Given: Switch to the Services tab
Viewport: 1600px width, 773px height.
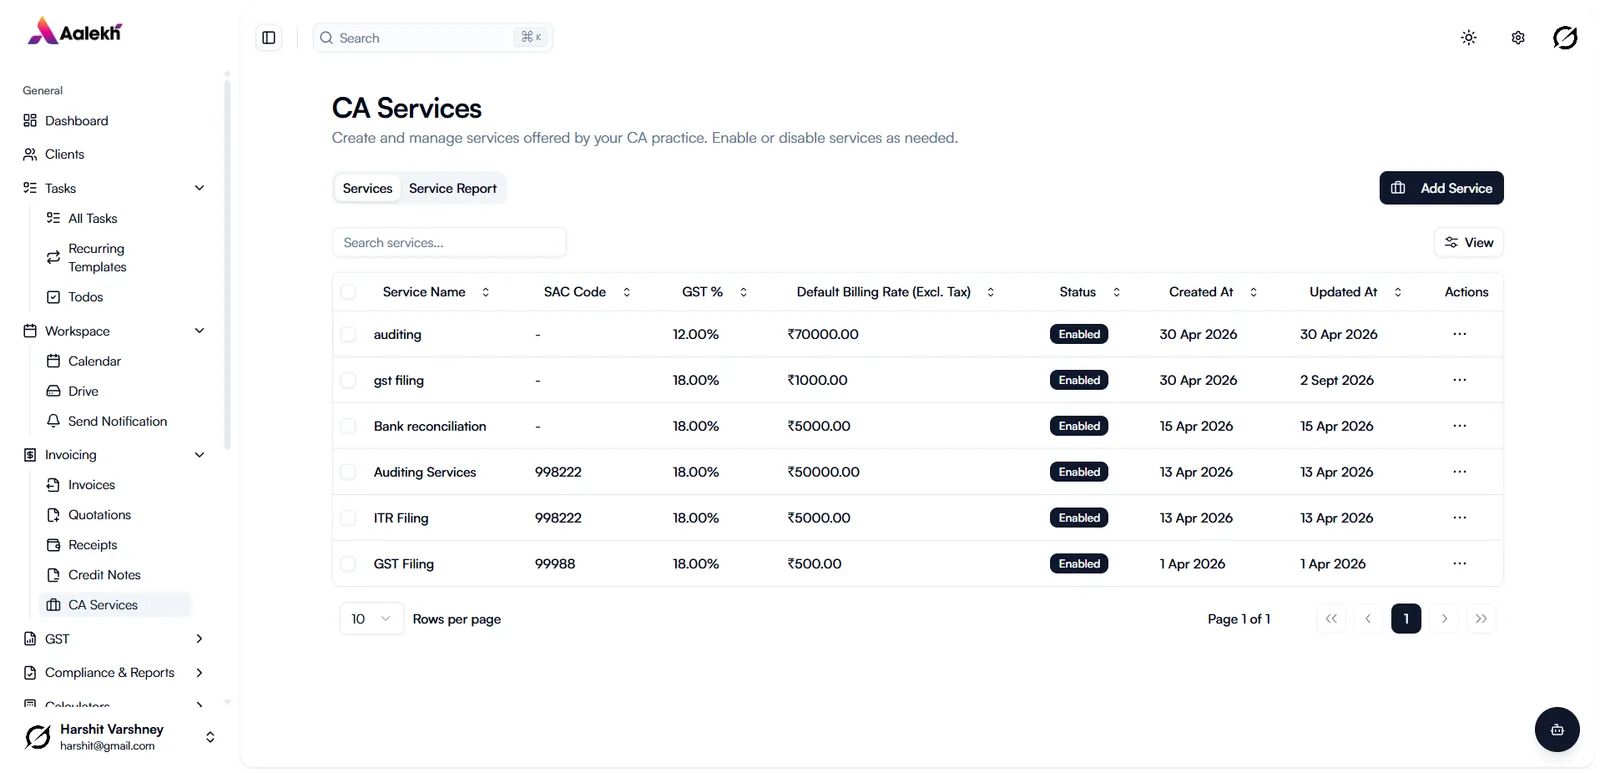Looking at the screenshot, I should pyautogui.click(x=367, y=188).
